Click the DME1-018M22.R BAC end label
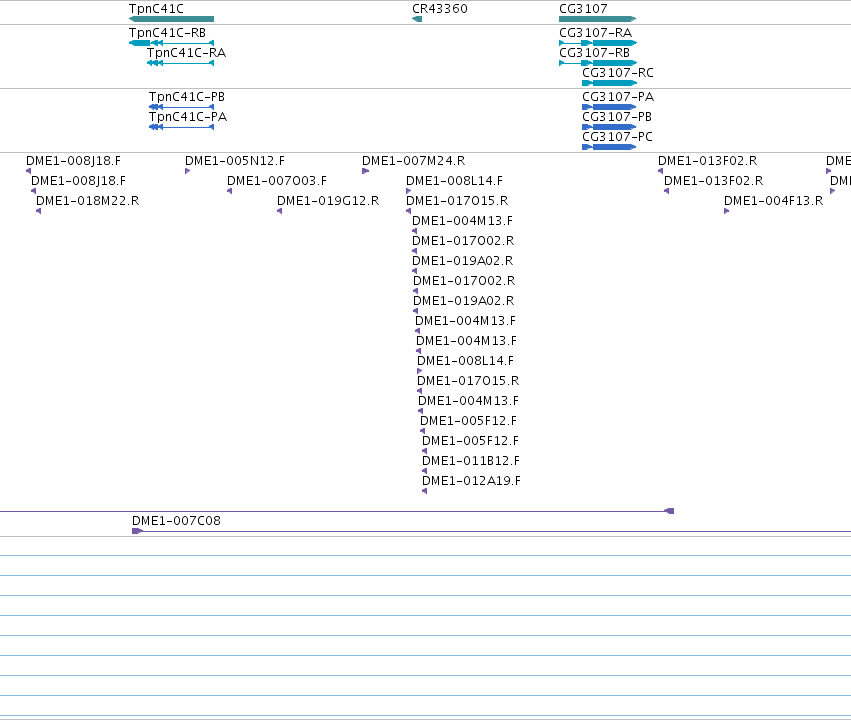Screen dimensions: 851x720 coord(87,201)
